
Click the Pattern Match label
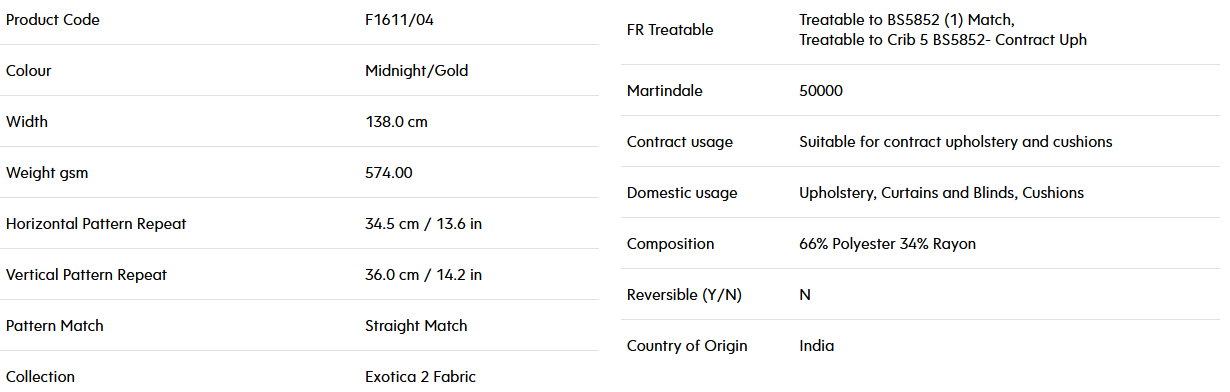point(55,326)
